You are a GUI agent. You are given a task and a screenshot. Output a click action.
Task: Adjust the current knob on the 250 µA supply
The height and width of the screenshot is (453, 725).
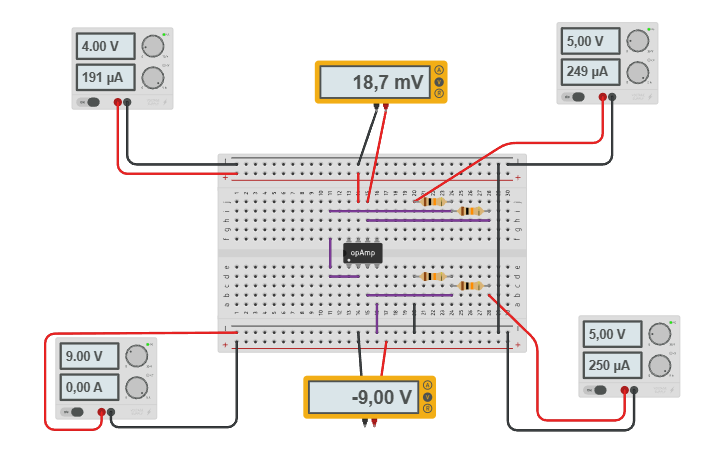pos(660,366)
